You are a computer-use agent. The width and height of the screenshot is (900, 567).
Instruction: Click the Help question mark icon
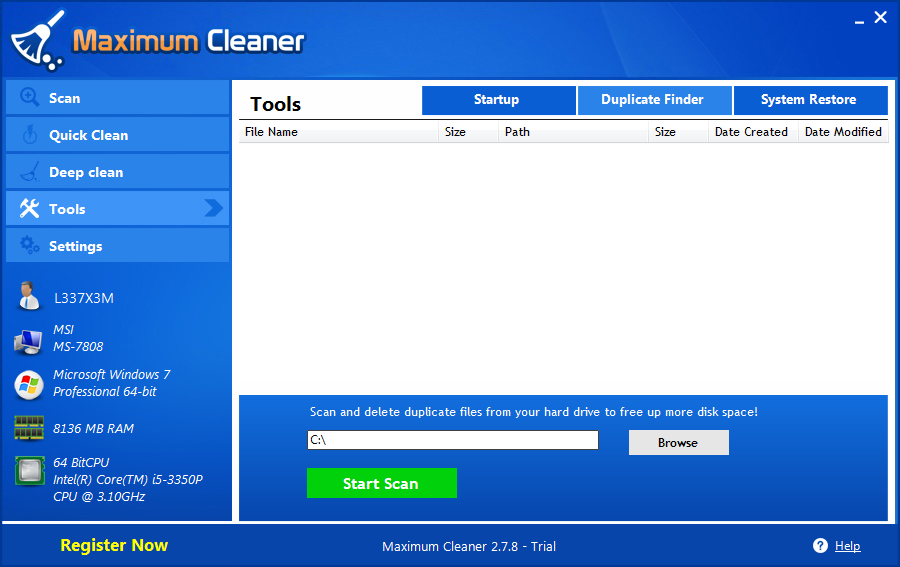click(820, 546)
